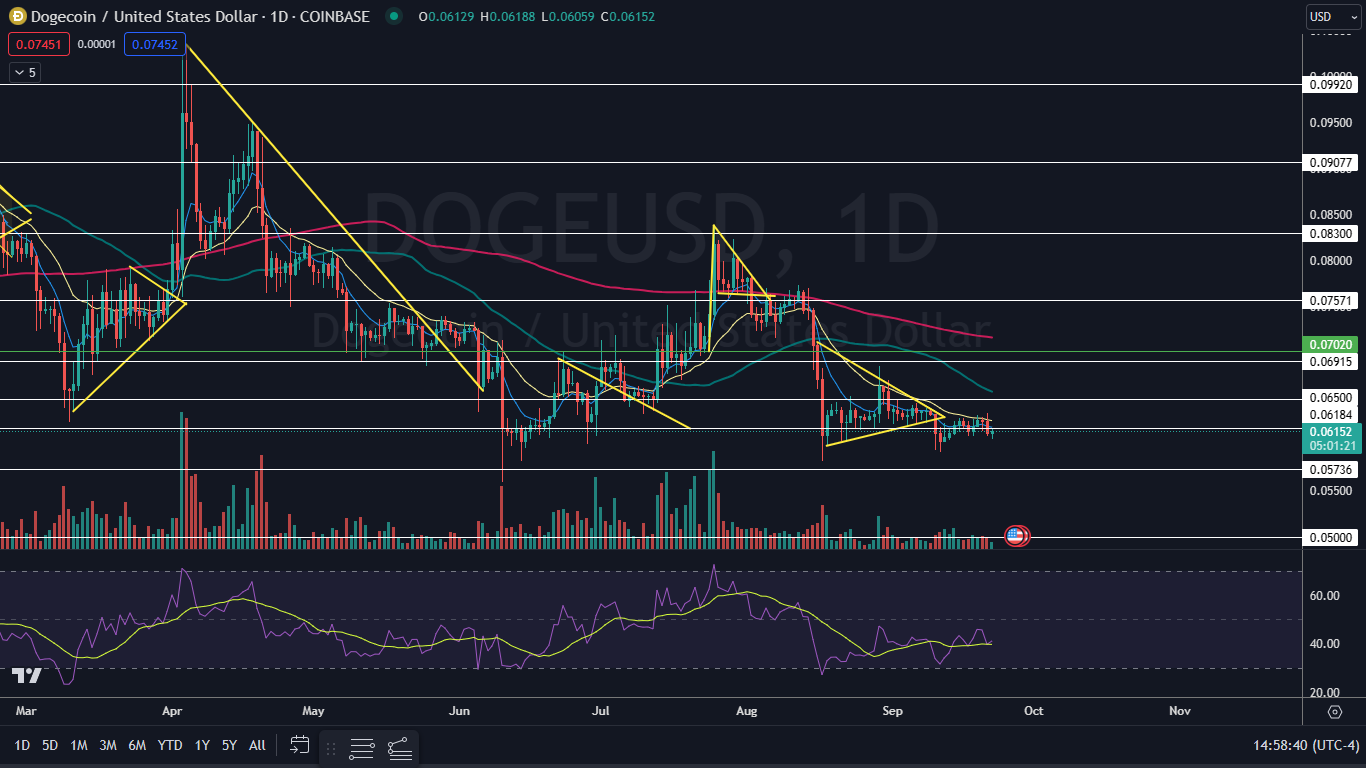The height and width of the screenshot is (768, 1366).
Task: Select the All time range
Action: point(257,744)
